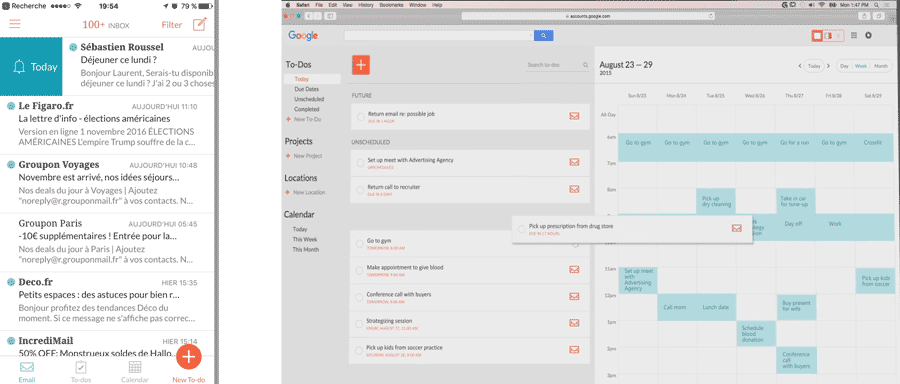Check off 'Pick up kids from soccer practice'
Image resolution: width=900 pixels, height=384 pixels.
pyautogui.click(x=360, y=350)
